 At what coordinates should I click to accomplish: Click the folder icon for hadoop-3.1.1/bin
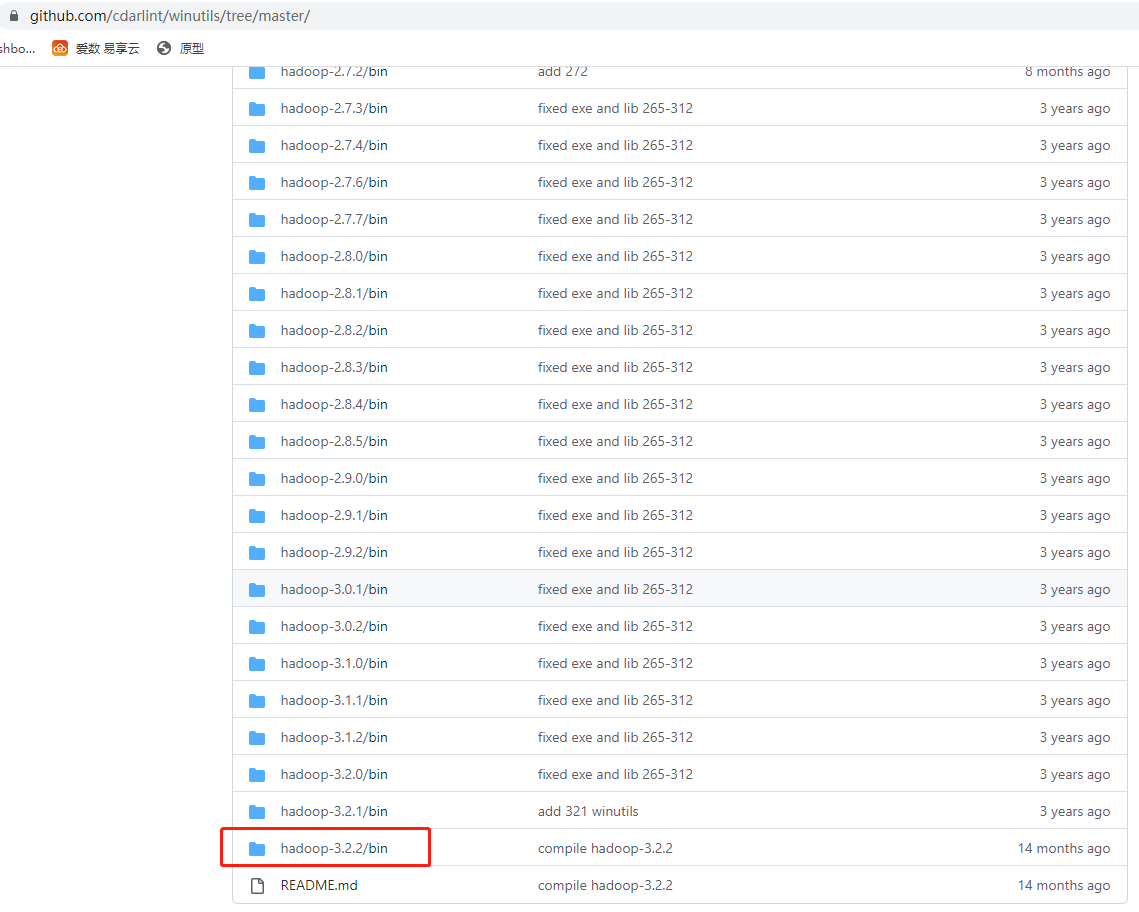(x=257, y=701)
